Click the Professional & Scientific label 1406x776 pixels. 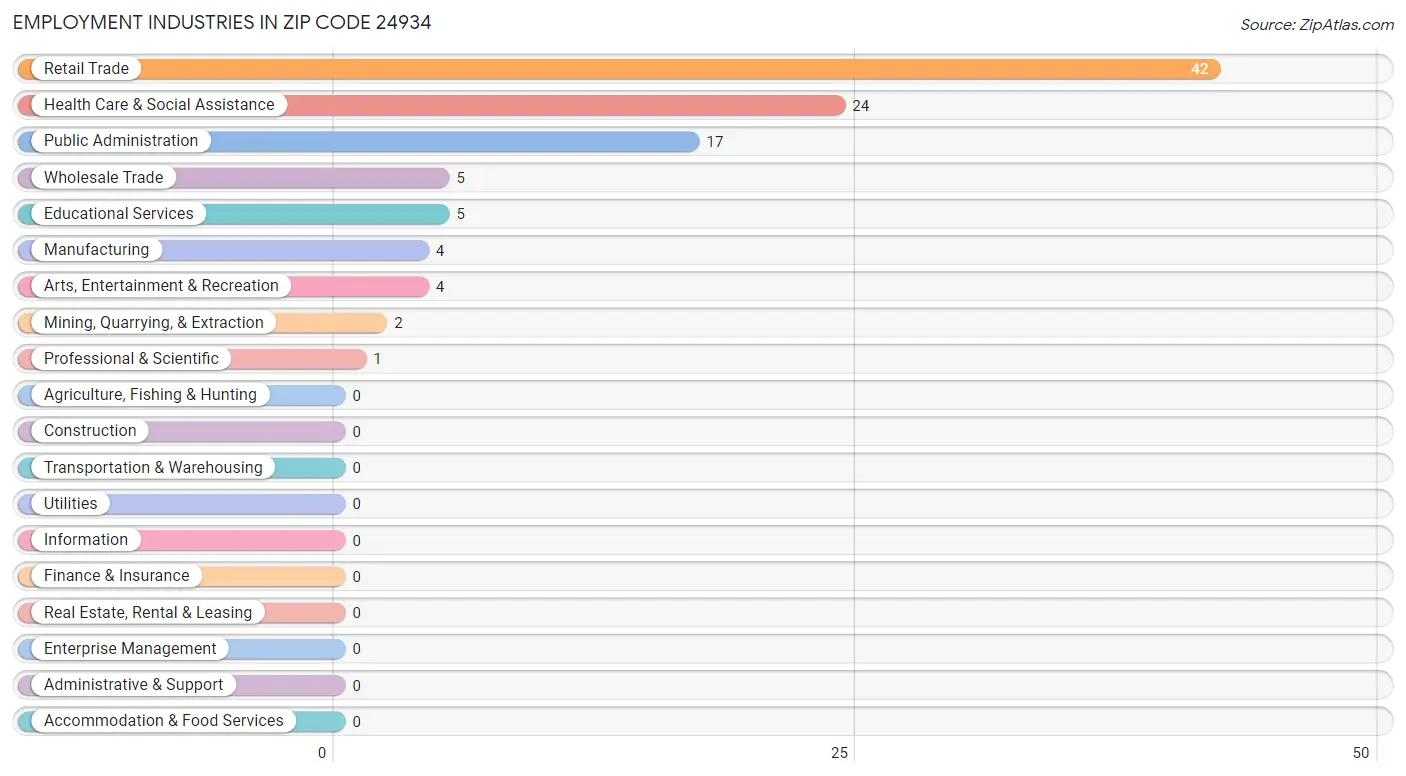click(x=131, y=358)
